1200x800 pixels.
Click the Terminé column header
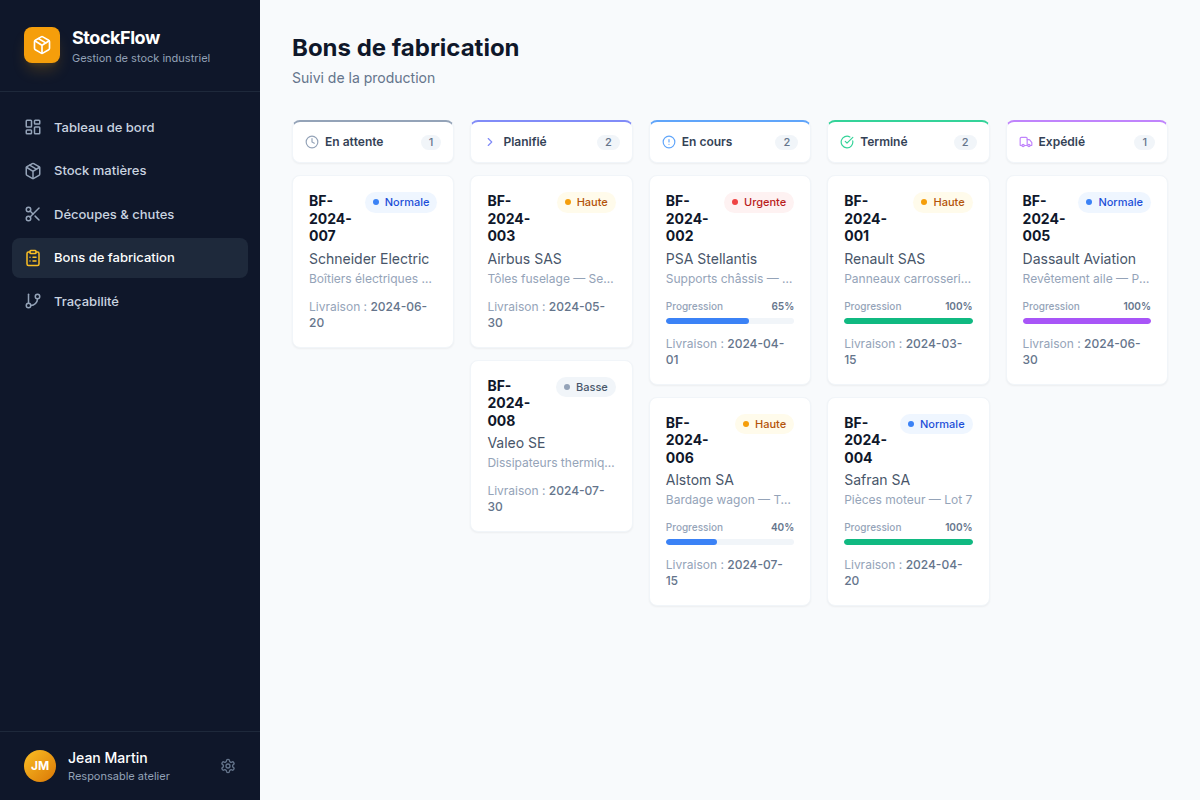(908, 142)
